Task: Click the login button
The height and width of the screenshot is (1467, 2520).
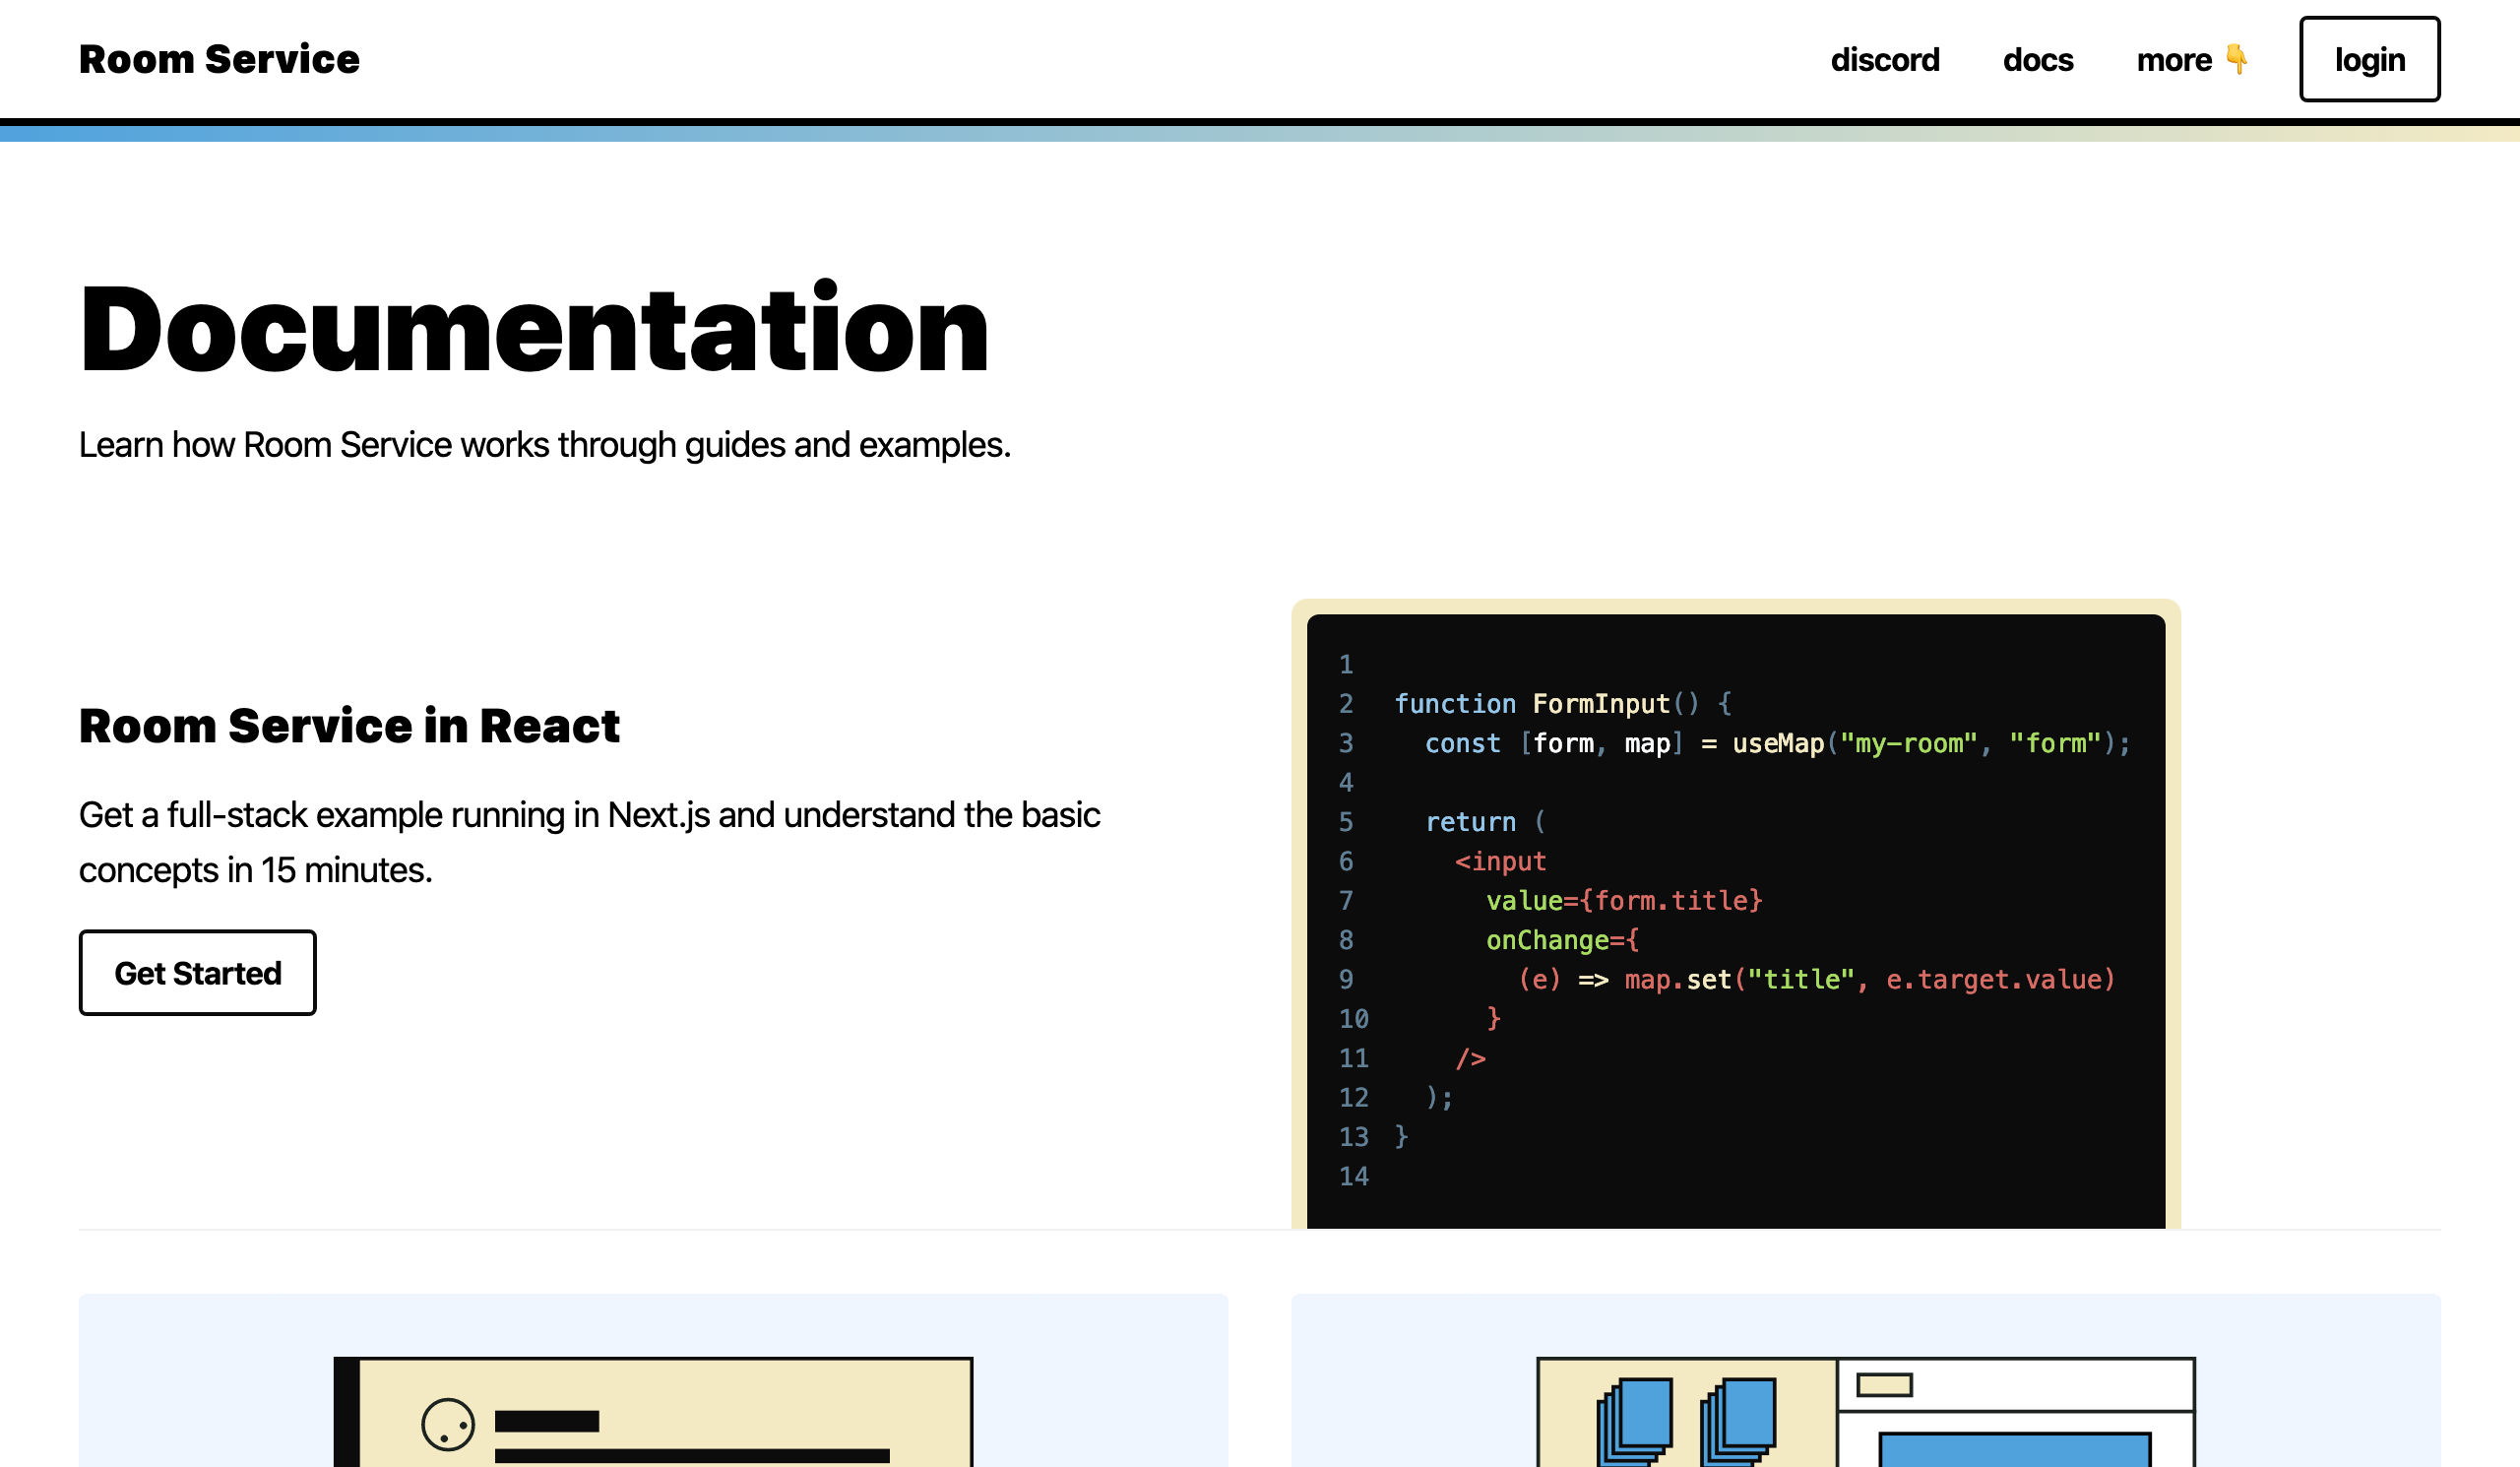Action: pyautogui.click(x=2369, y=59)
